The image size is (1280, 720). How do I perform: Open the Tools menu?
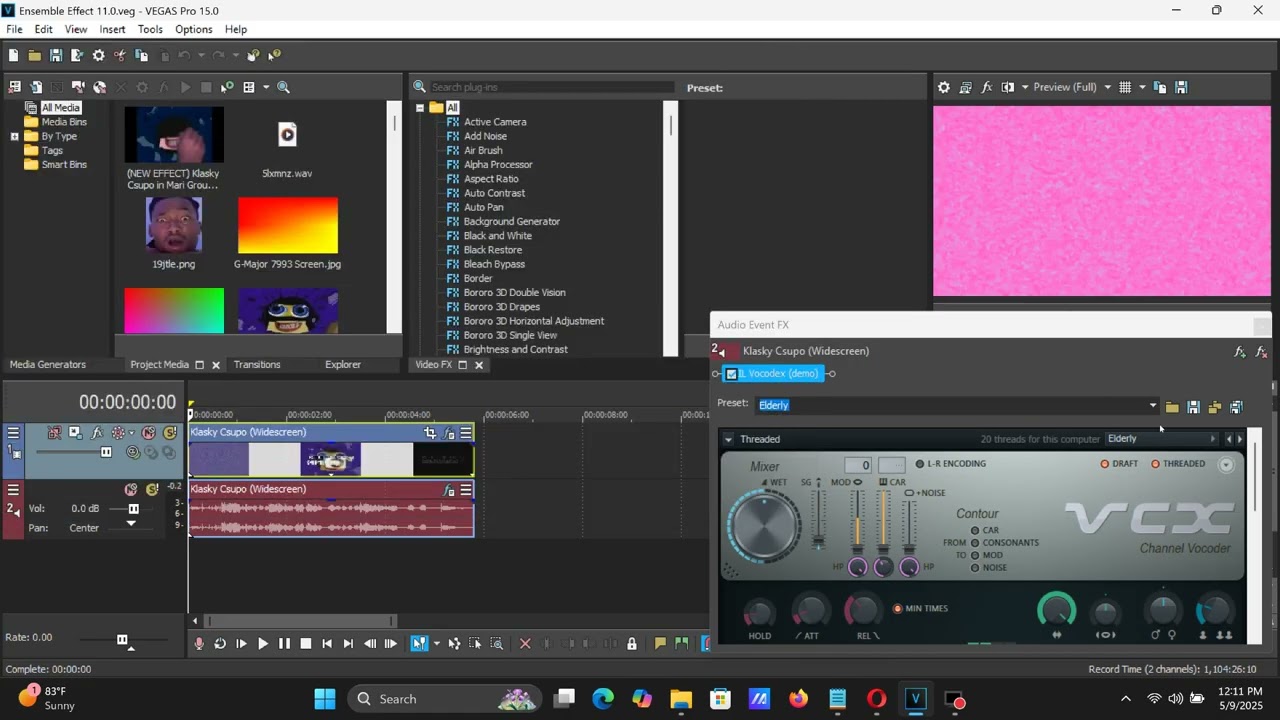pos(150,30)
